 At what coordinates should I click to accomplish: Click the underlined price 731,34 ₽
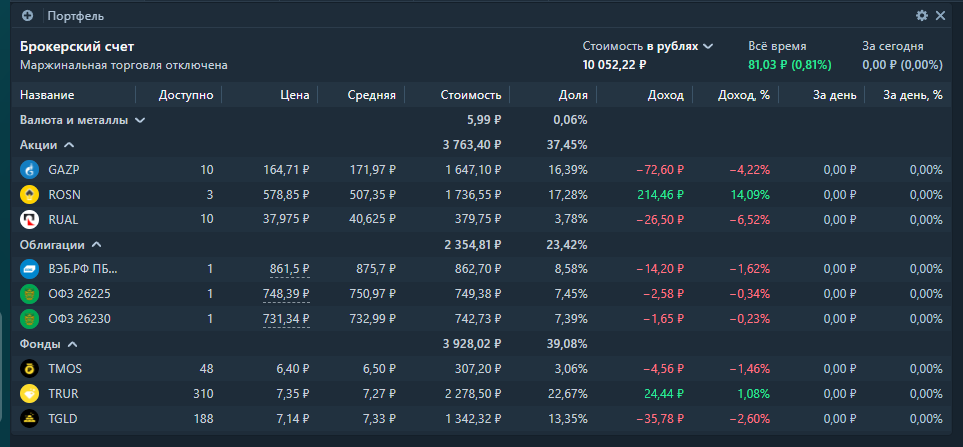pos(287,319)
